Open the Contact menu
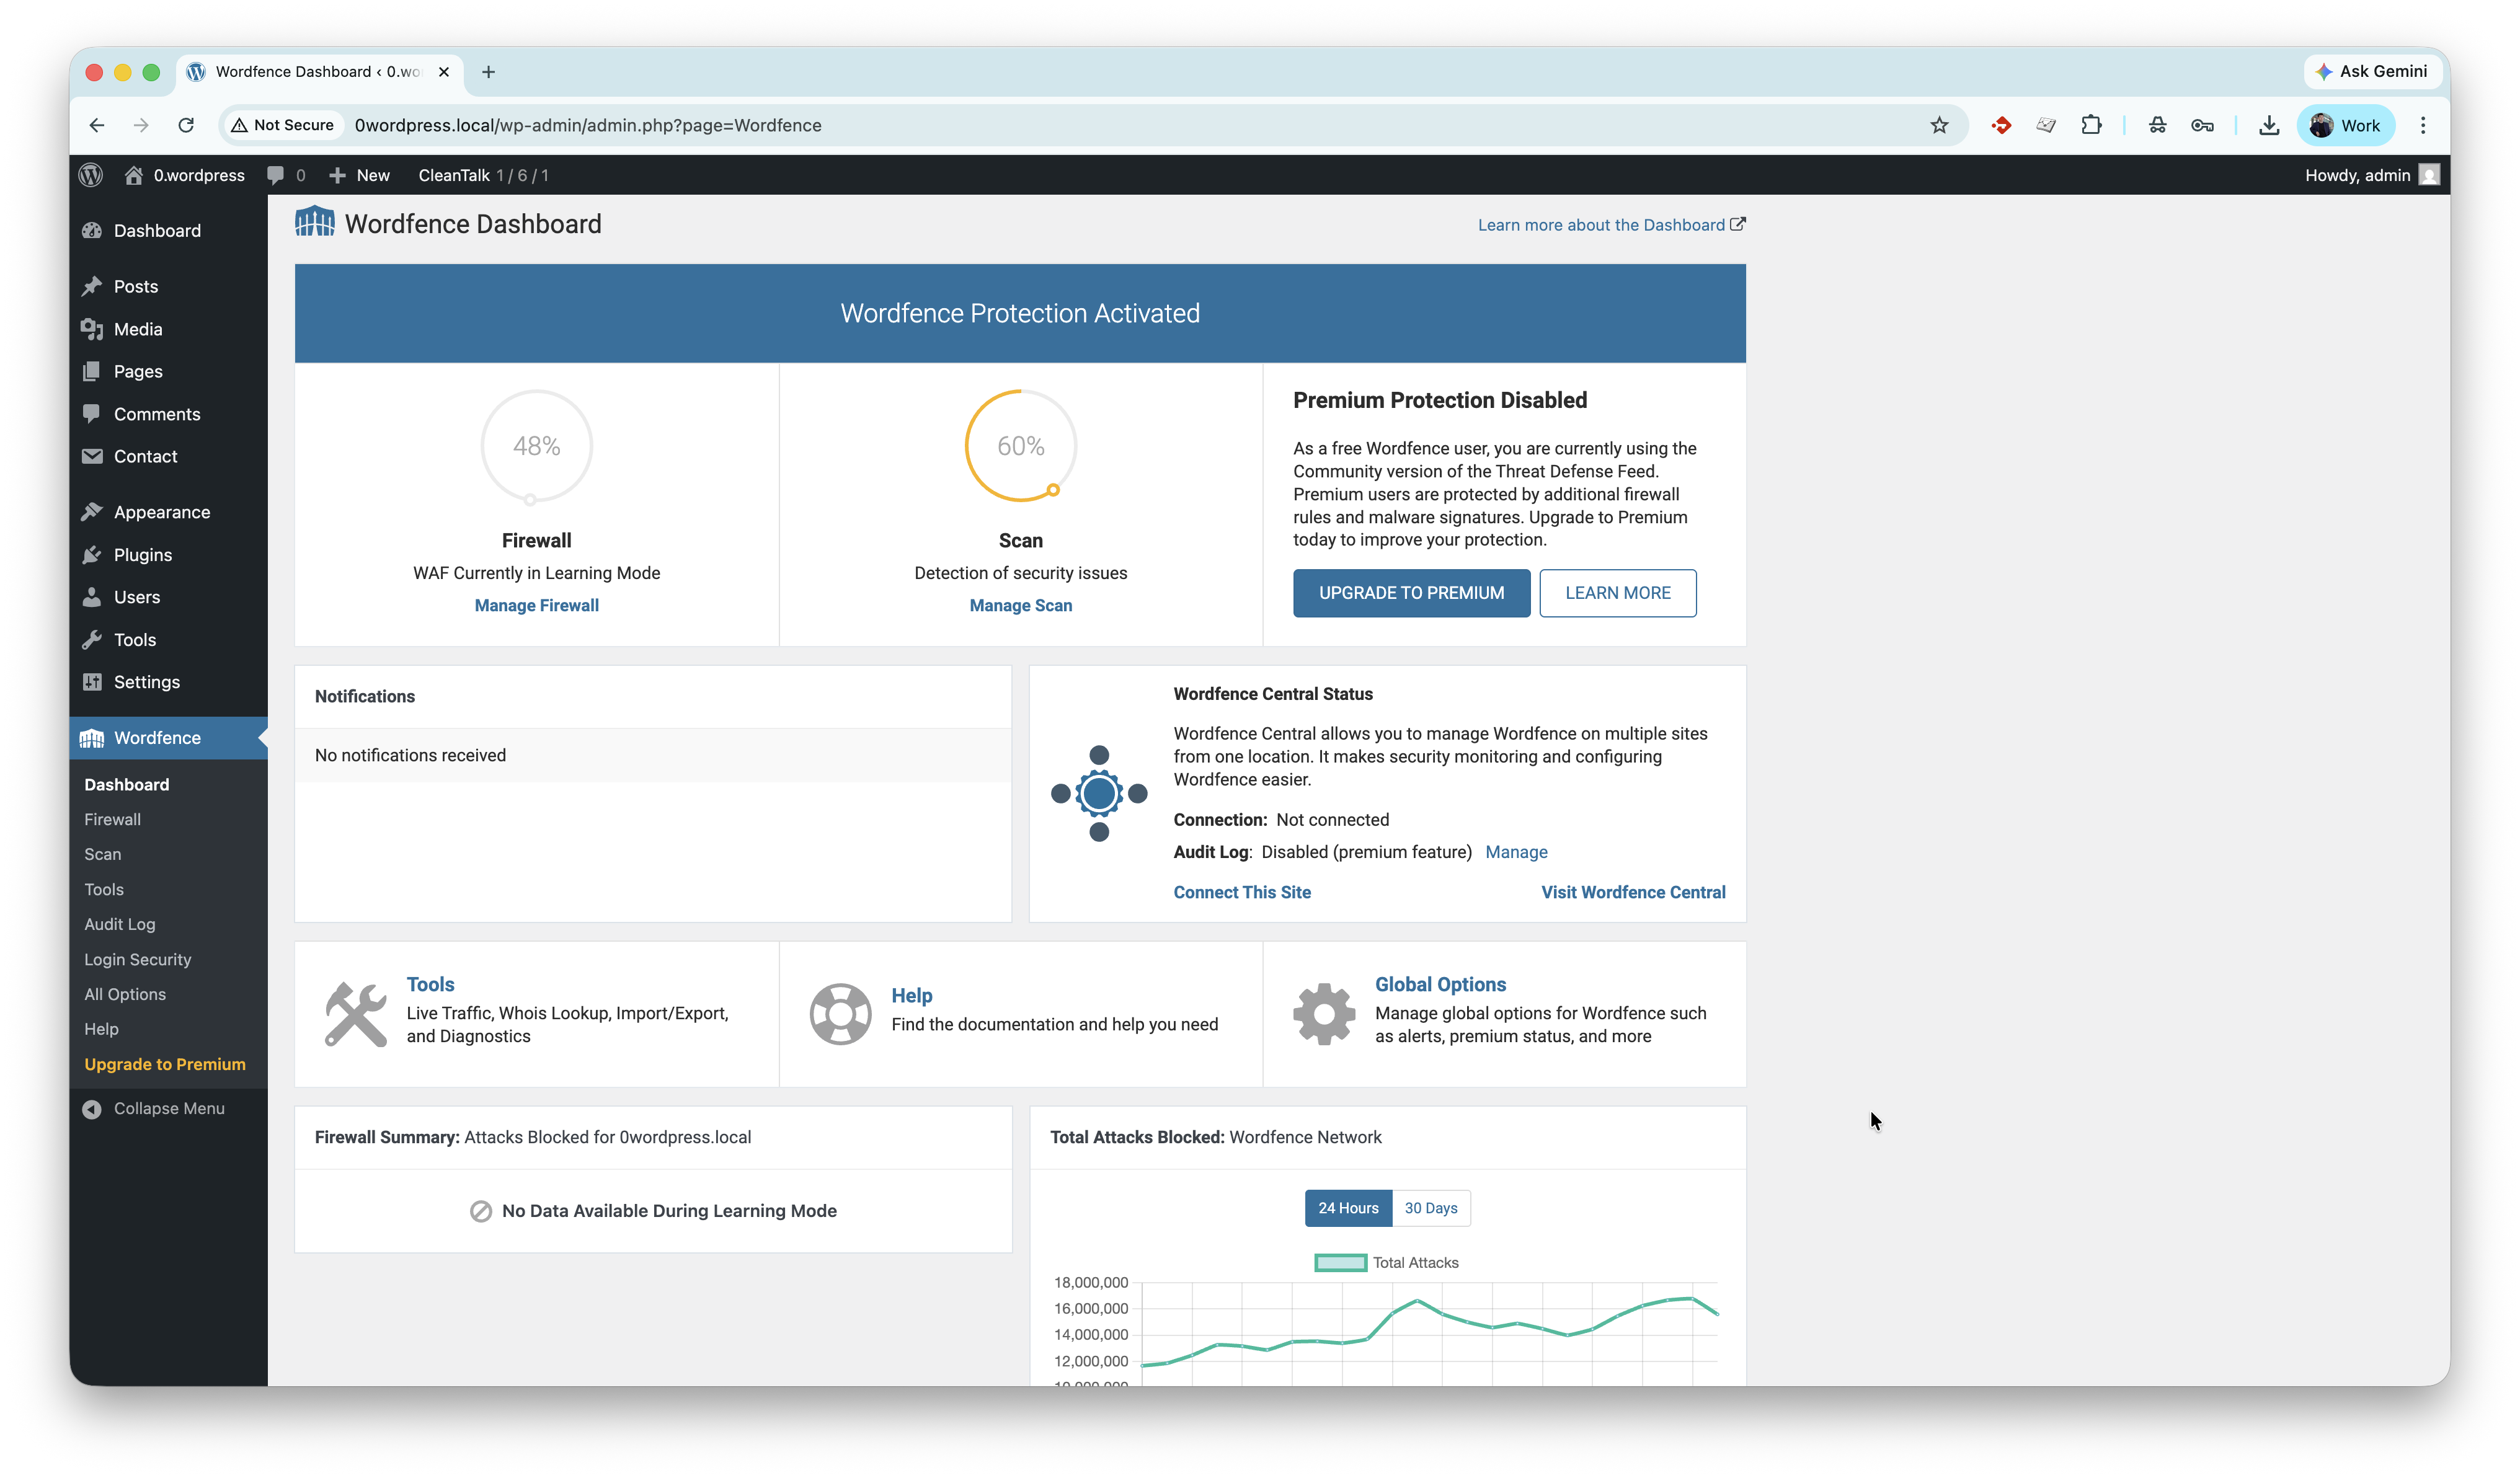The image size is (2520, 1478). 145,456
